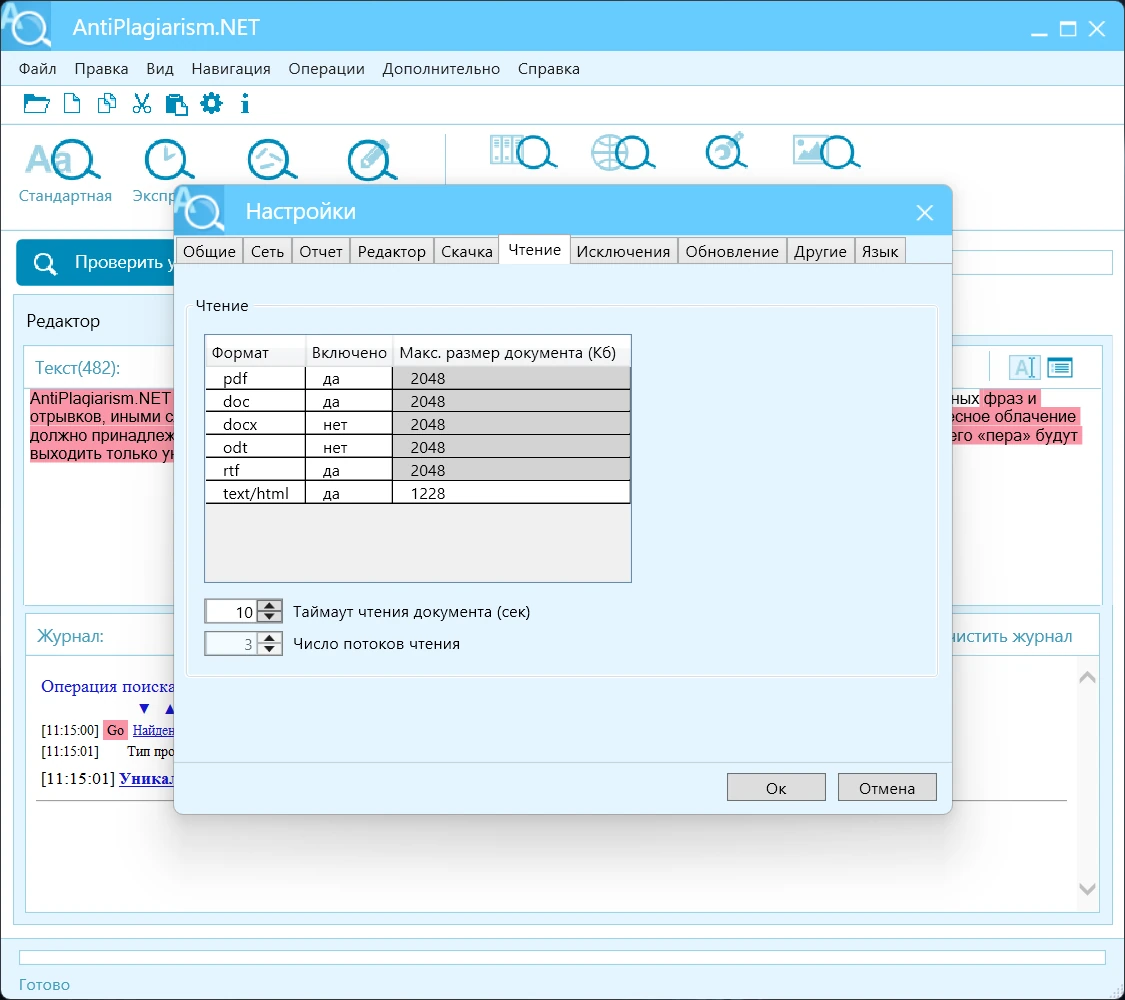This screenshot has height=1000, width=1125.
Task: Close the Настройки dialog with the X
Action: pyautogui.click(x=924, y=212)
